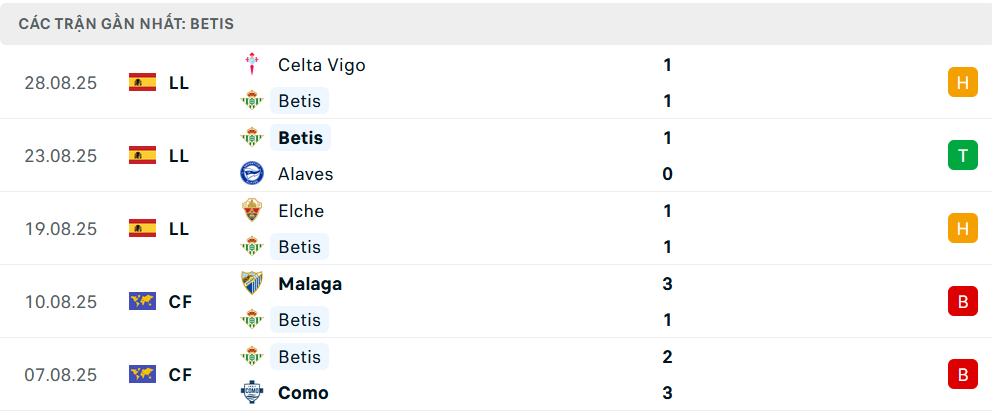
Task: Open Alaves team link
Action: (305, 174)
